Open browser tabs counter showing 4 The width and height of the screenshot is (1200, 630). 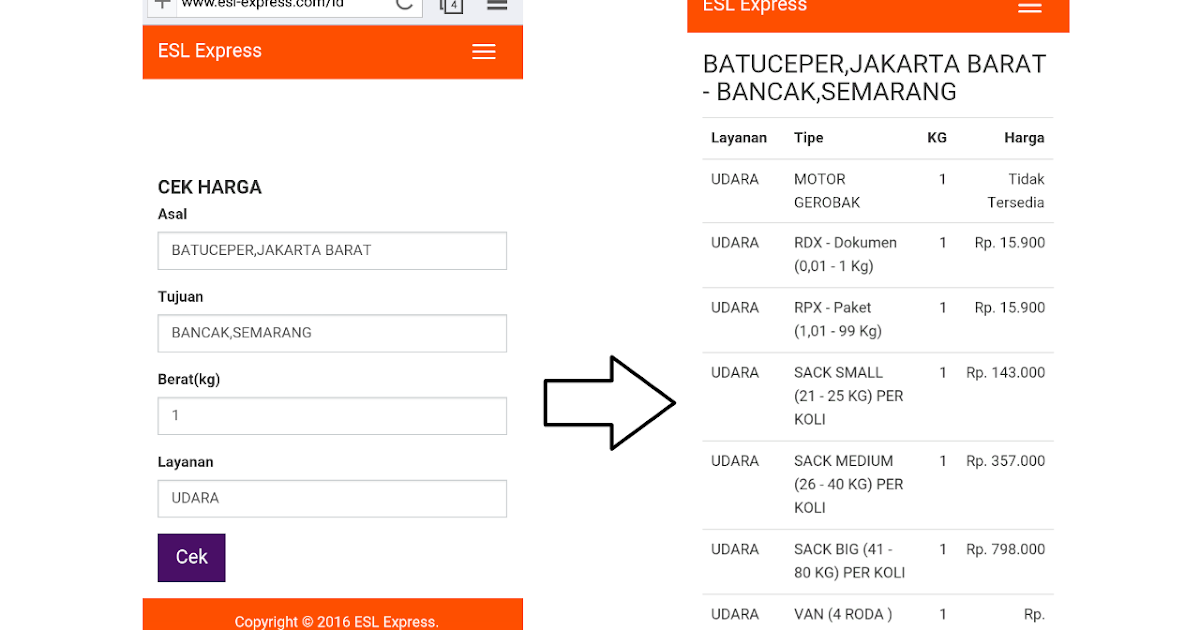[x=452, y=5]
